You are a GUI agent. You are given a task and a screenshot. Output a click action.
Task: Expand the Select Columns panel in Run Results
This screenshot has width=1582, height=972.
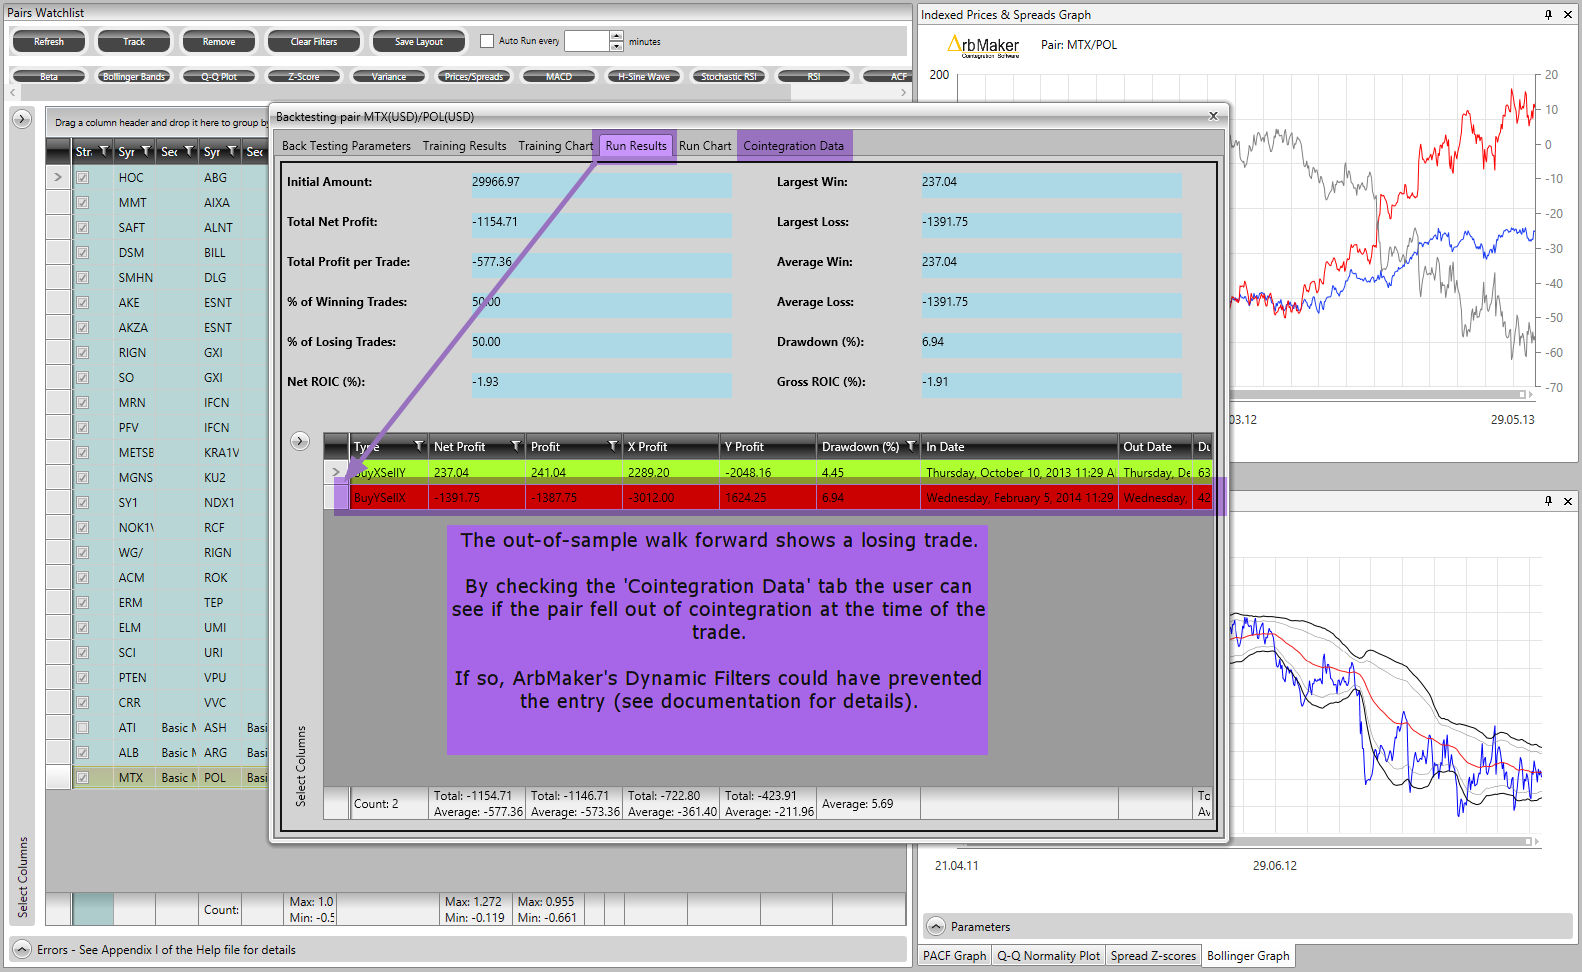pyautogui.click(x=300, y=441)
